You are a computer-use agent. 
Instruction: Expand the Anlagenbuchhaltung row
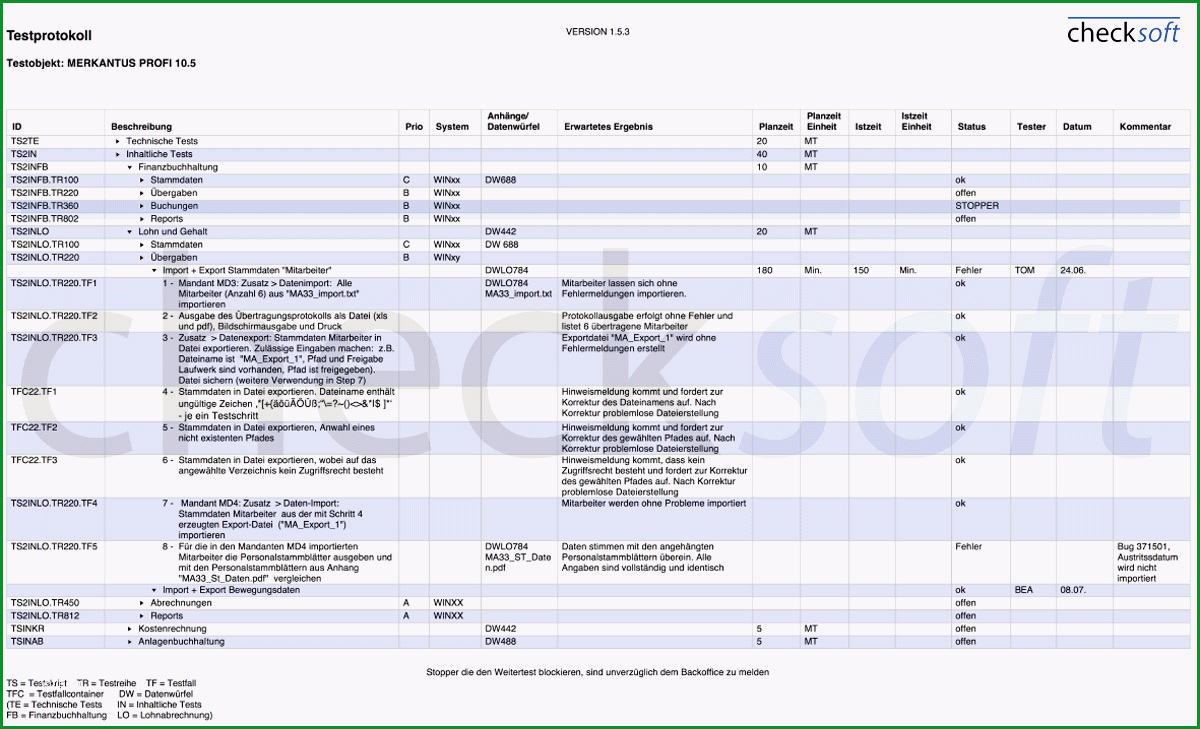[x=130, y=641]
